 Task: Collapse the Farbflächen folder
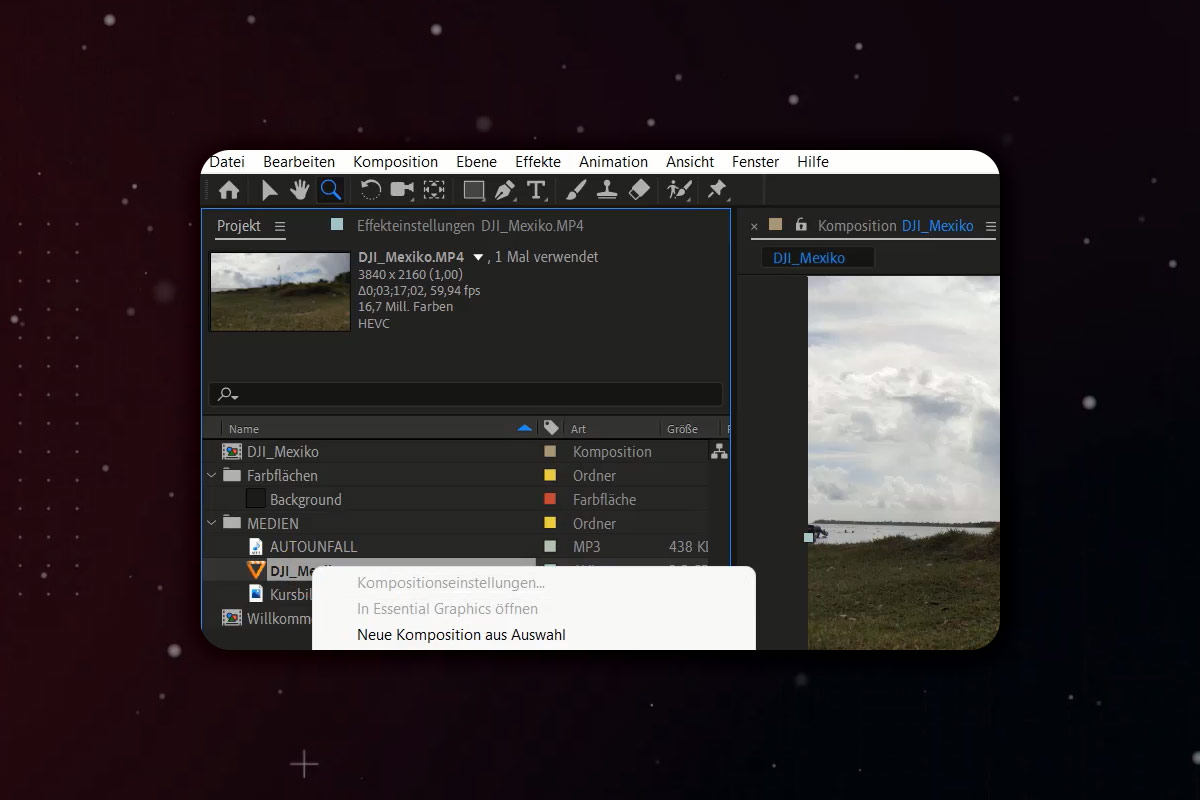coord(211,475)
